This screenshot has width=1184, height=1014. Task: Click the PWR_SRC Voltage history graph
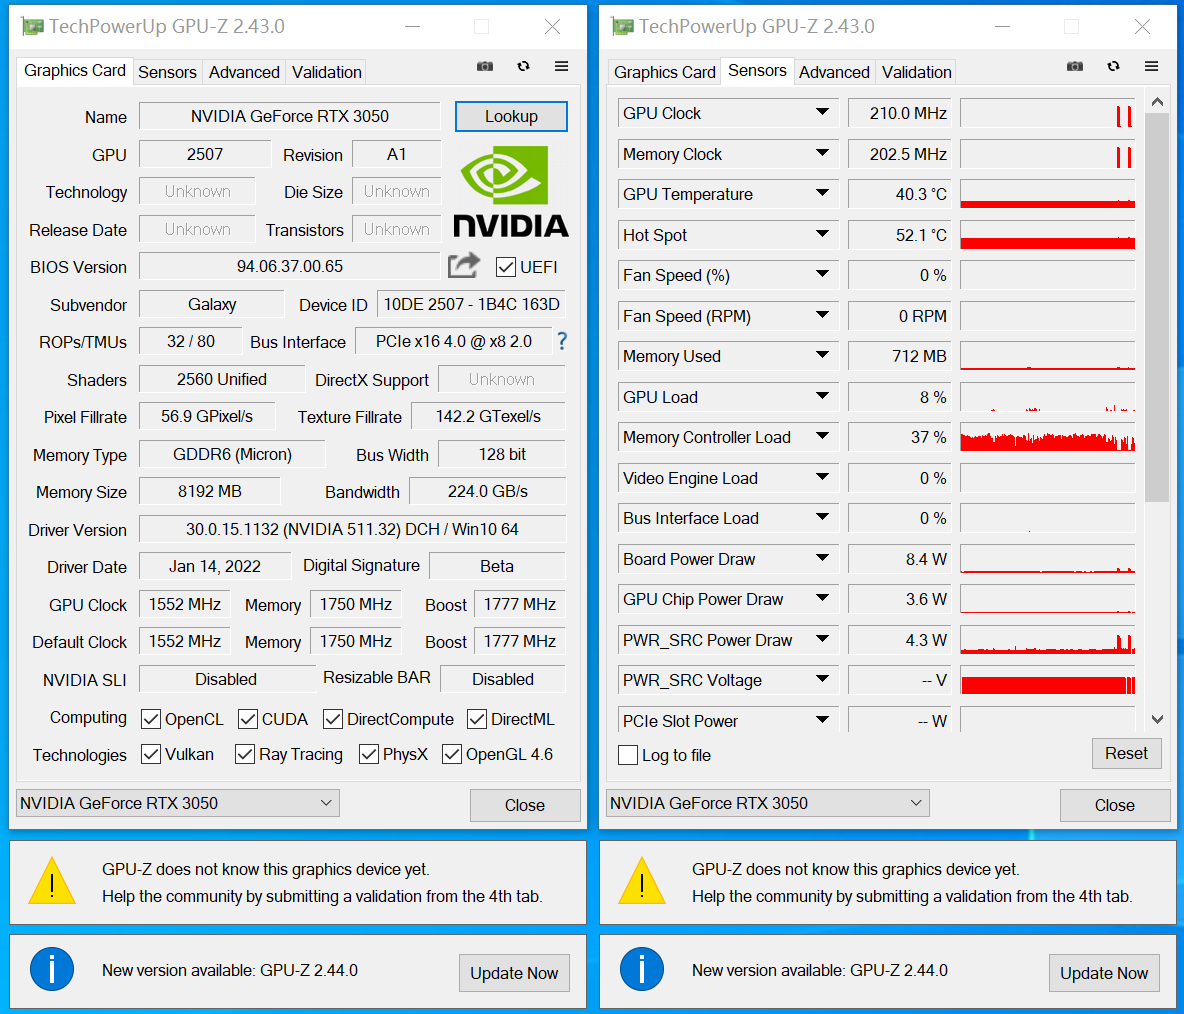pyautogui.click(x=1047, y=680)
